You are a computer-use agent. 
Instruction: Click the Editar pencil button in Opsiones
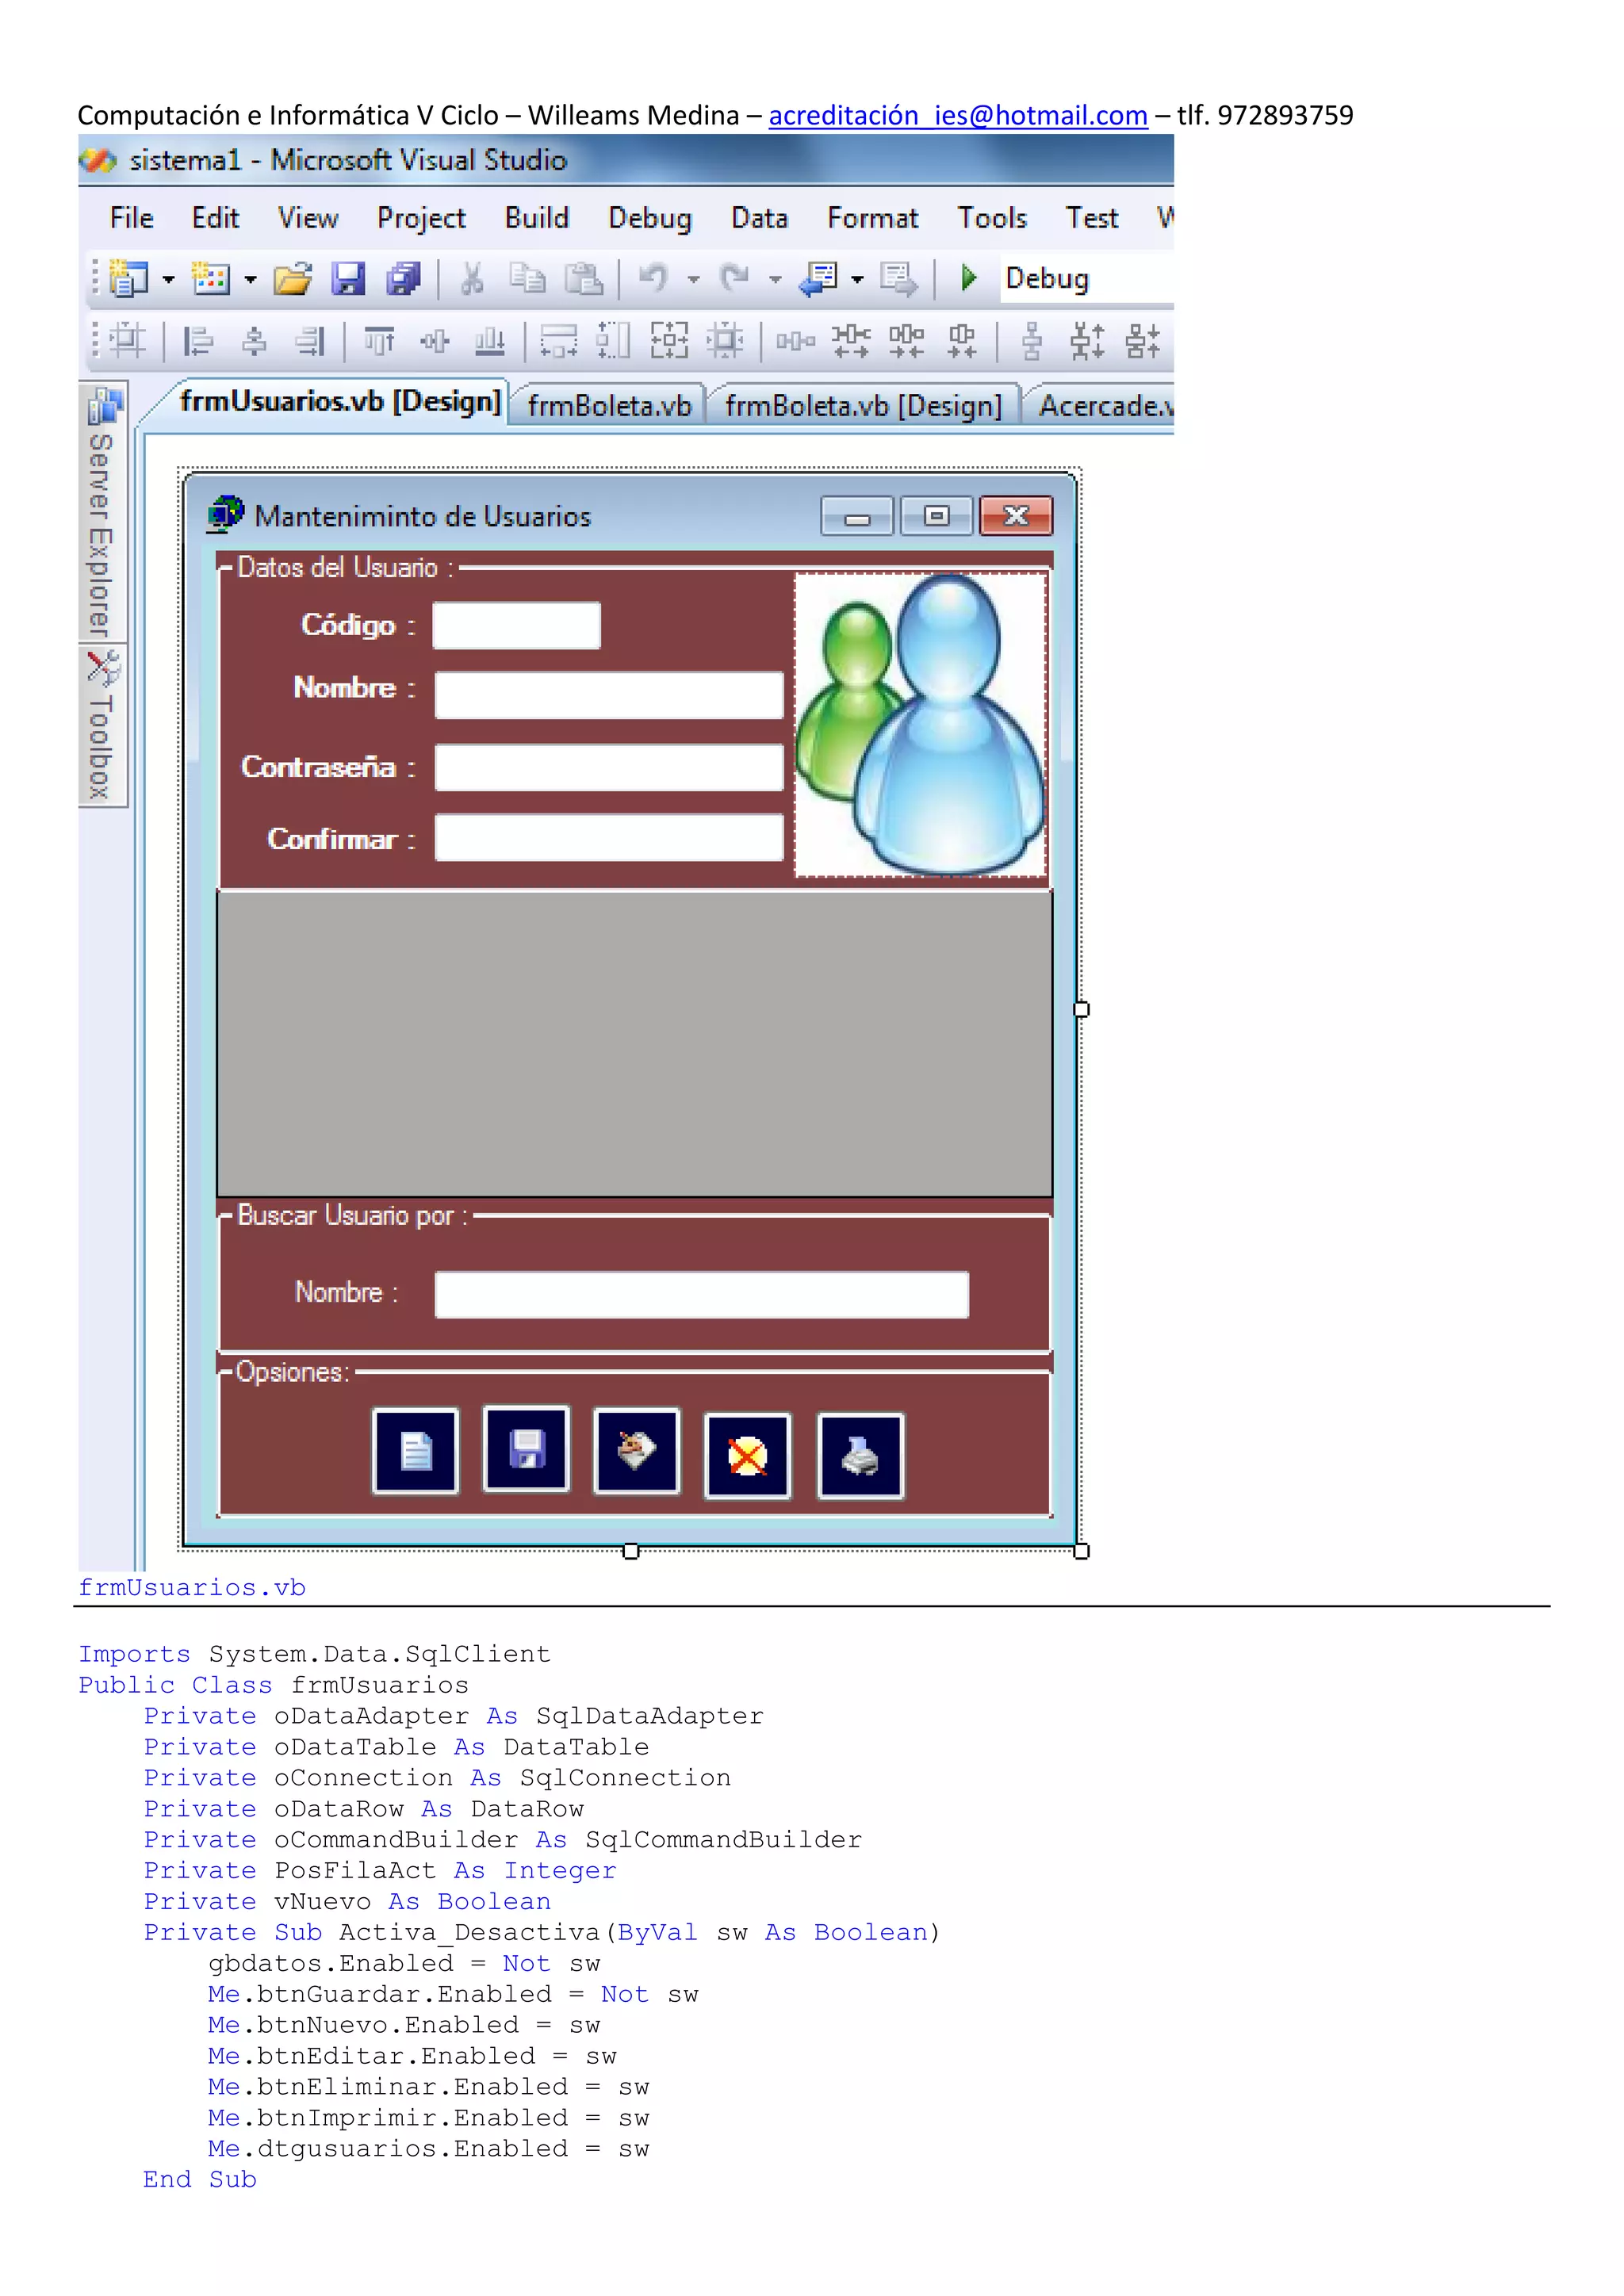click(x=637, y=1451)
